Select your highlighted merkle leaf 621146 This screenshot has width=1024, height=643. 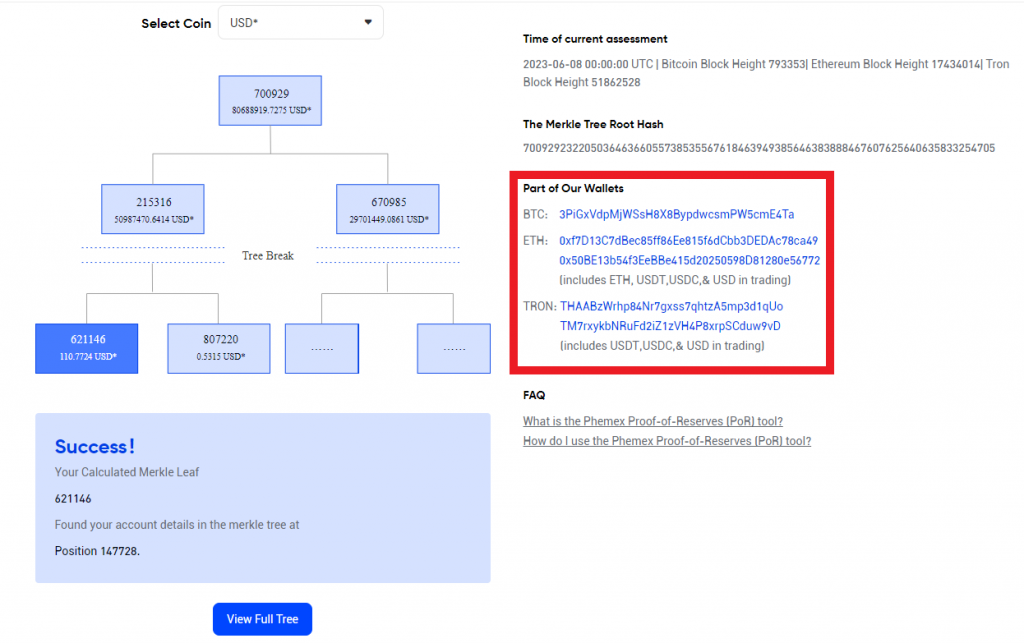[x=87, y=348]
